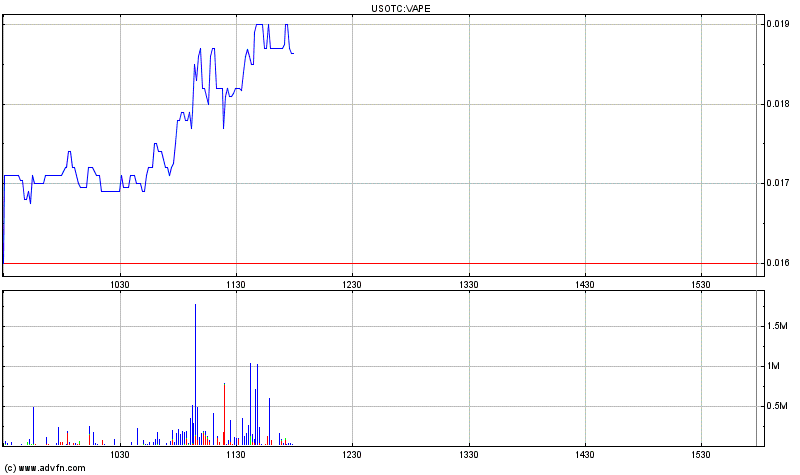Click the 0.5M volume axis label
800x475 pixels.
click(x=777, y=406)
